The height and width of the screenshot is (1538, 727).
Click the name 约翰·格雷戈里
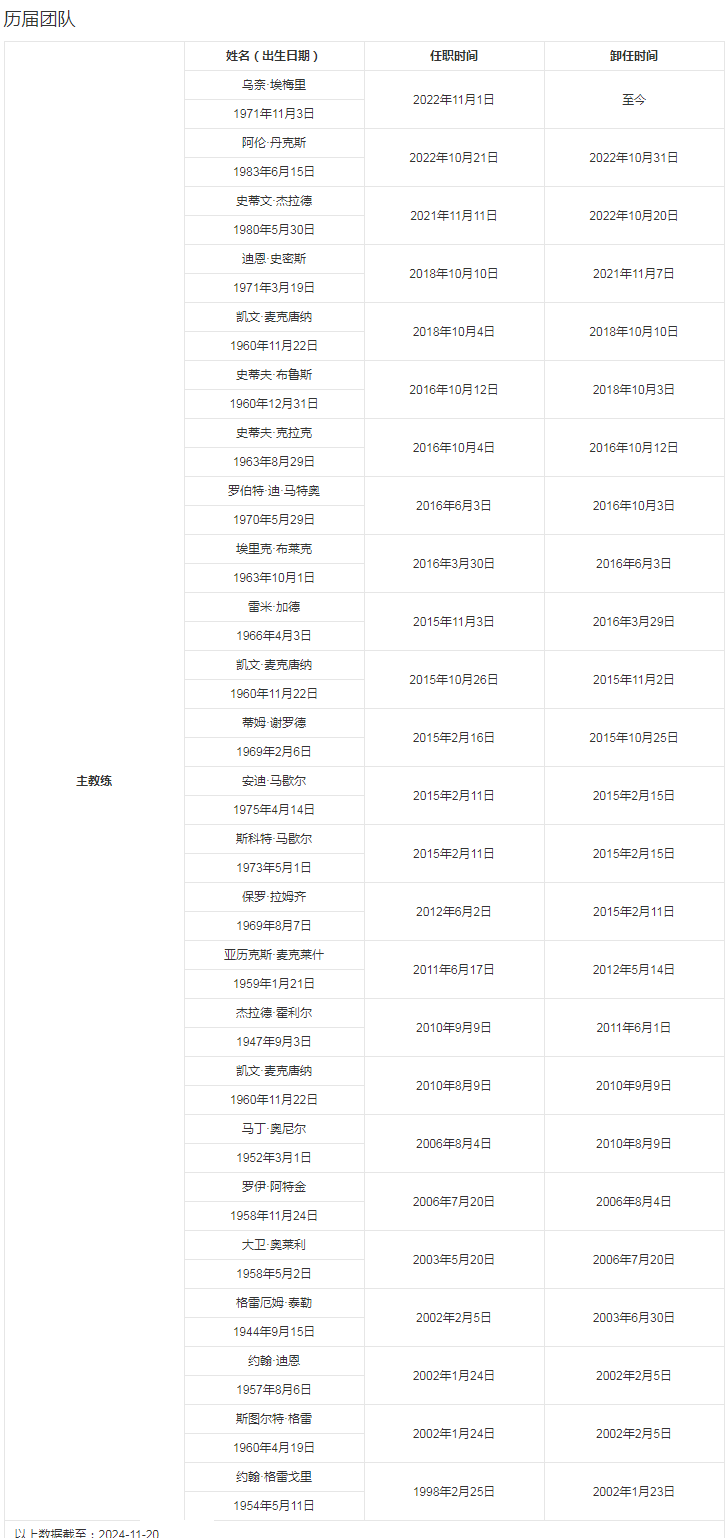274,1477
